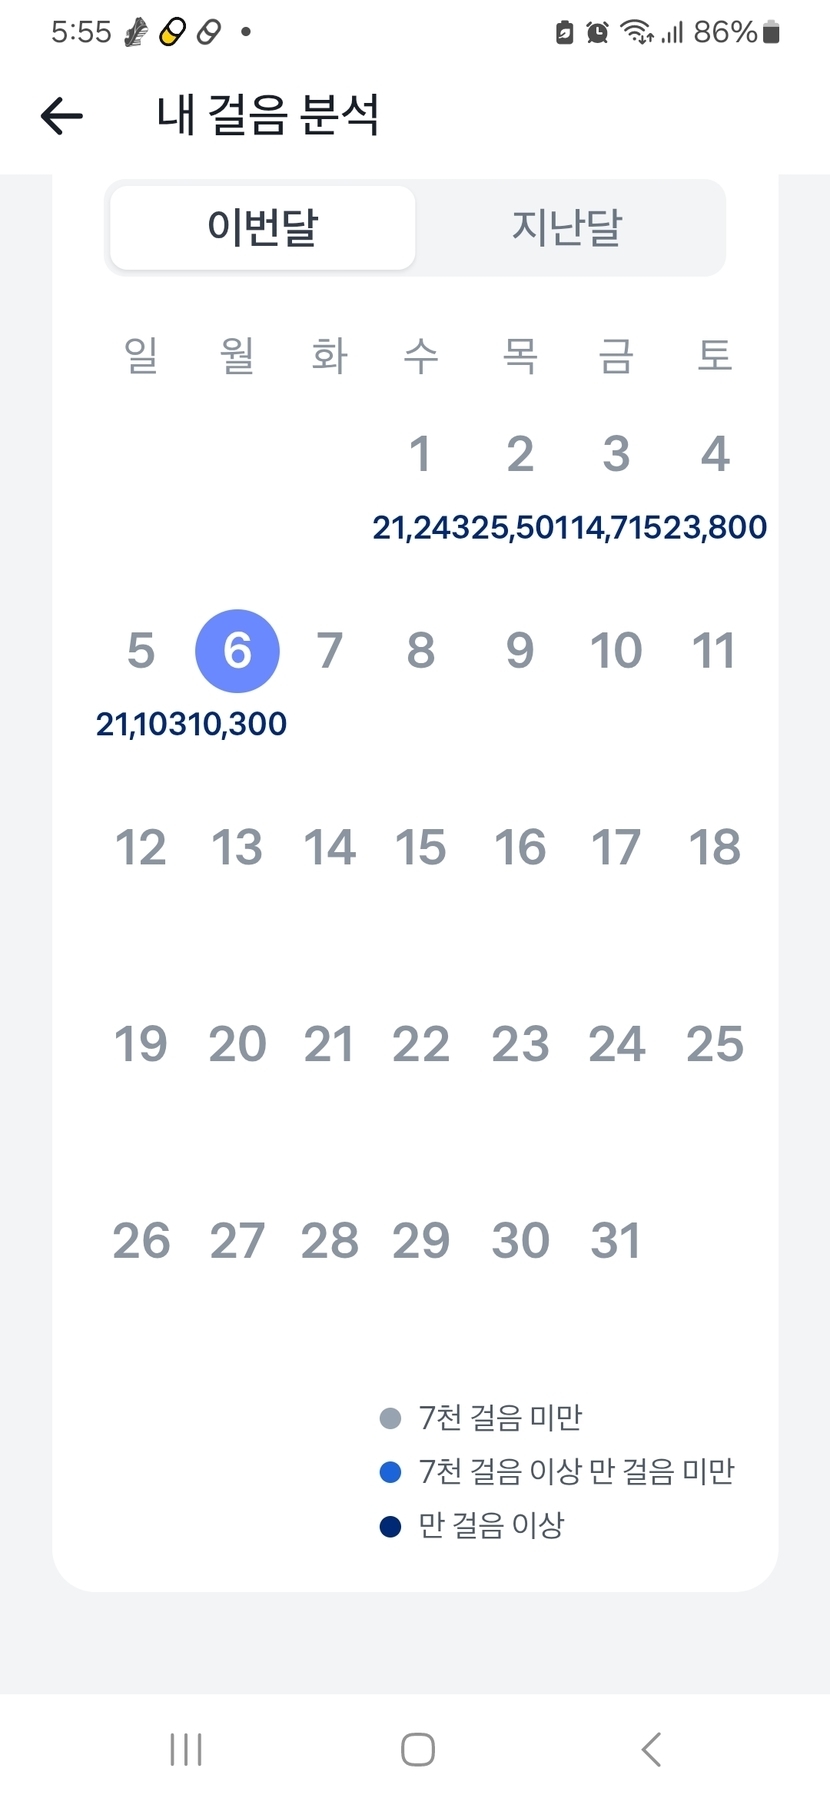Screen dimensions: 830x1798
Task: Tap the 23,800 step count
Action: tap(718, 527)
